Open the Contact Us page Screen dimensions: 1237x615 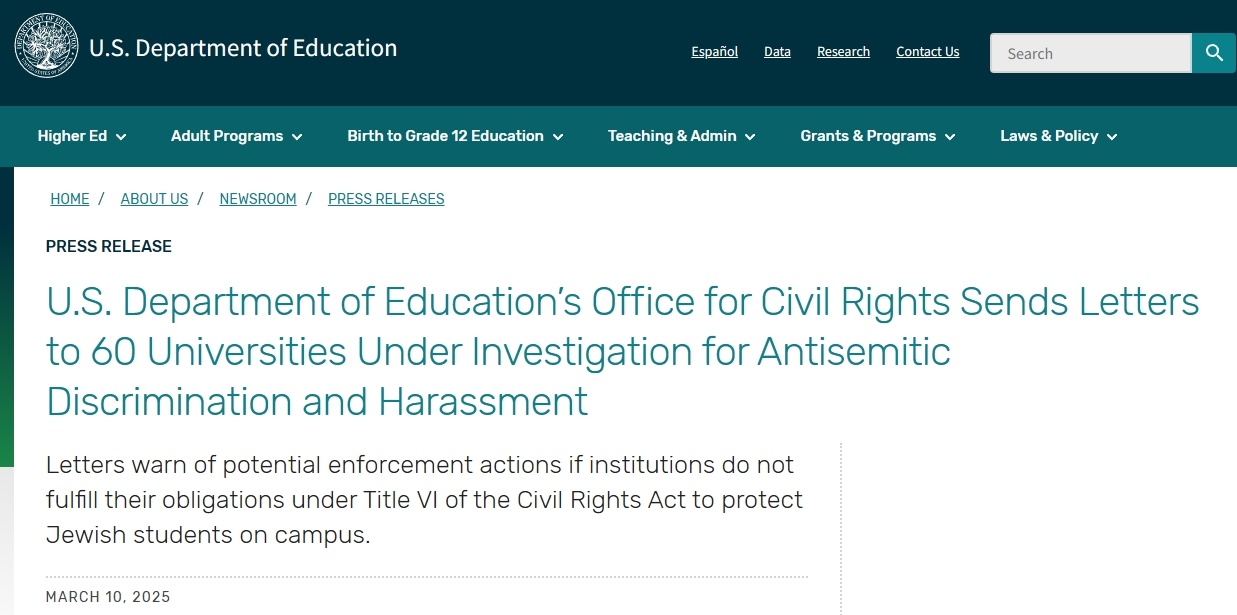click(927, 52)
